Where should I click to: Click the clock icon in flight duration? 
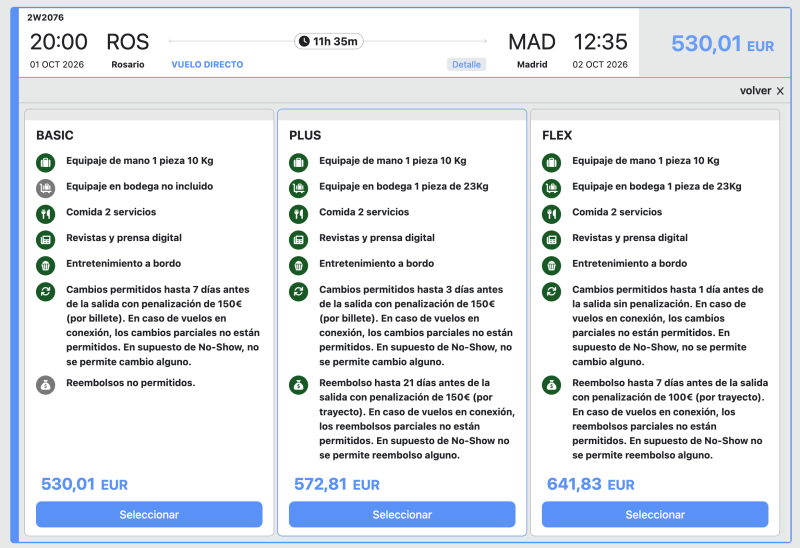point(303,41)
